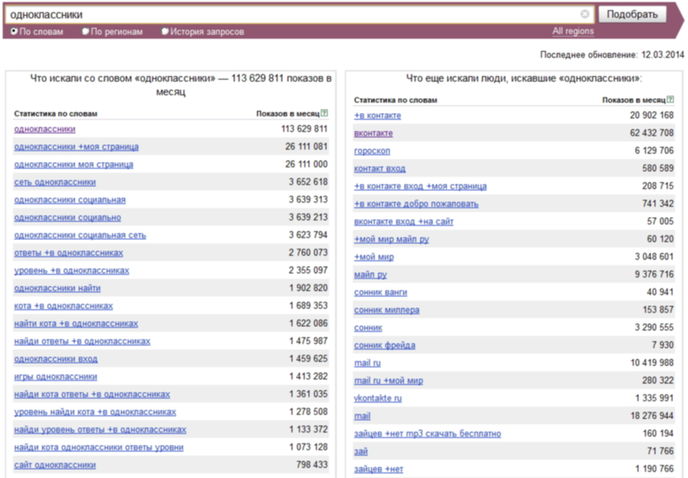
Task: Open 'сонник фрейда' related query link
Action: point(384,345)
